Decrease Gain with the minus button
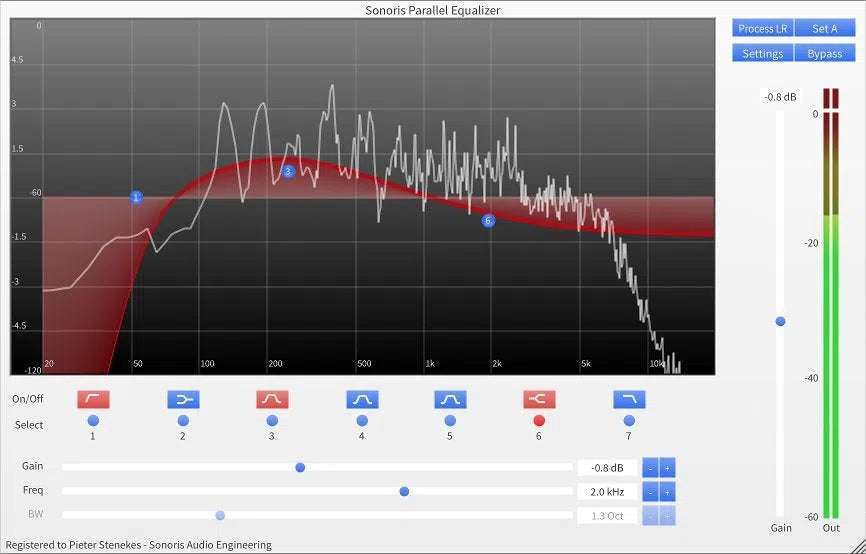The image size is (866, 554). coord(650,467)
